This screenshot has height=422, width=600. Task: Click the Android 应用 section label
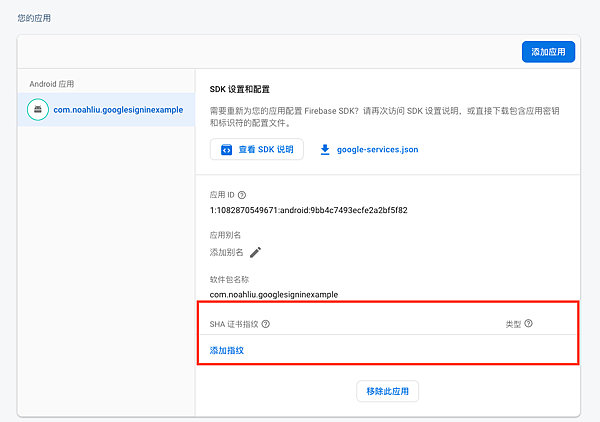(x=52, y=84)
